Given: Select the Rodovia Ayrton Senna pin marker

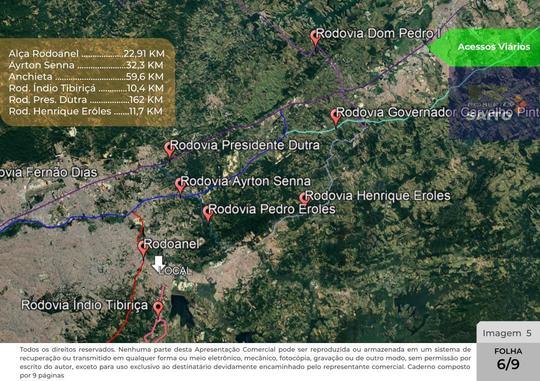Looking at the screenshot, I should tap(180, 185).
